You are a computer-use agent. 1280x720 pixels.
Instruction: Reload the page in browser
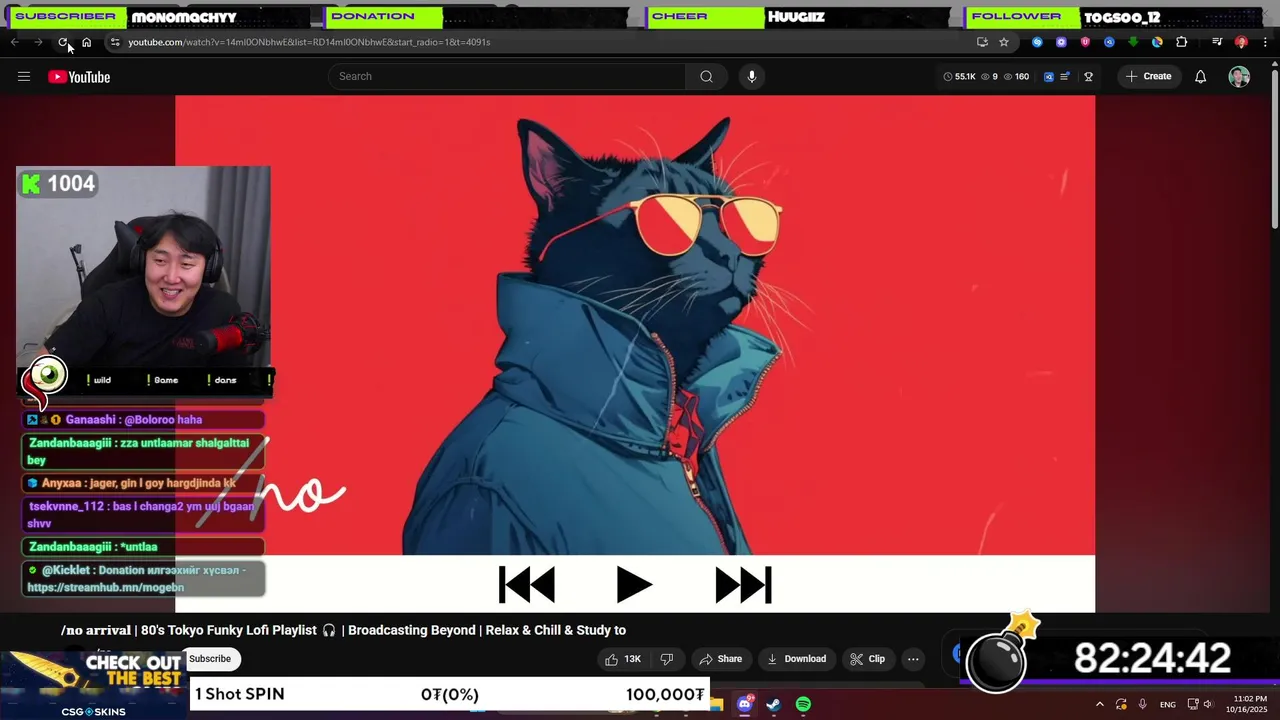[62, 42]
